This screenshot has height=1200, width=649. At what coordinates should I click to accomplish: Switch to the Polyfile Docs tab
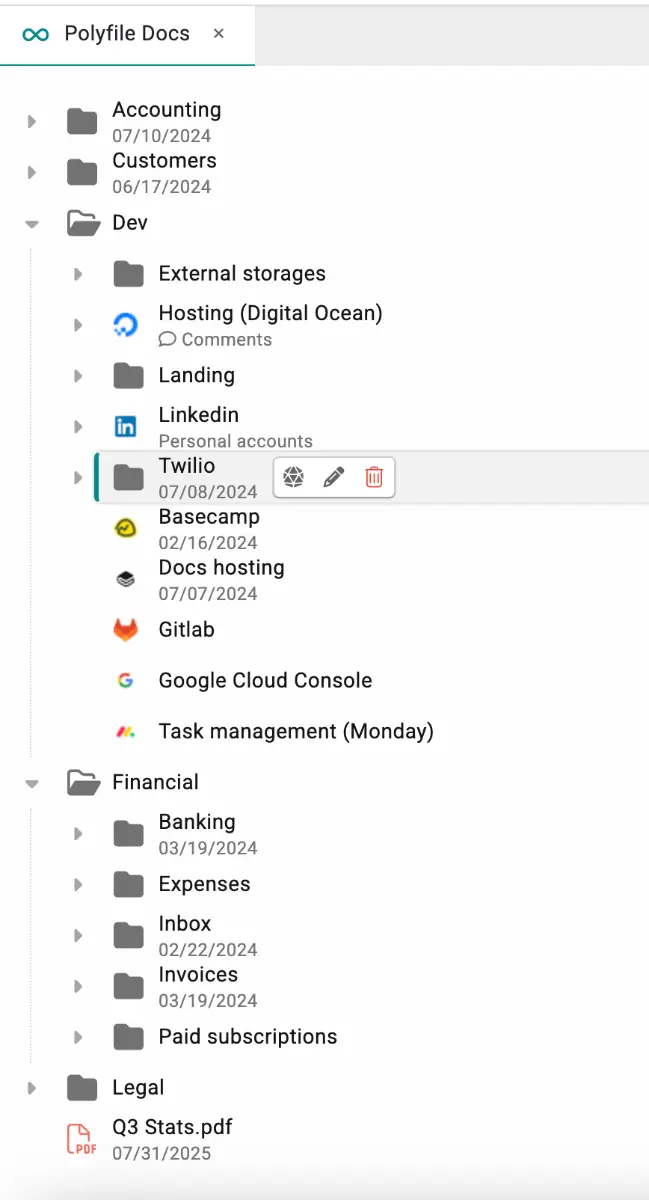(x=126, y=34)
